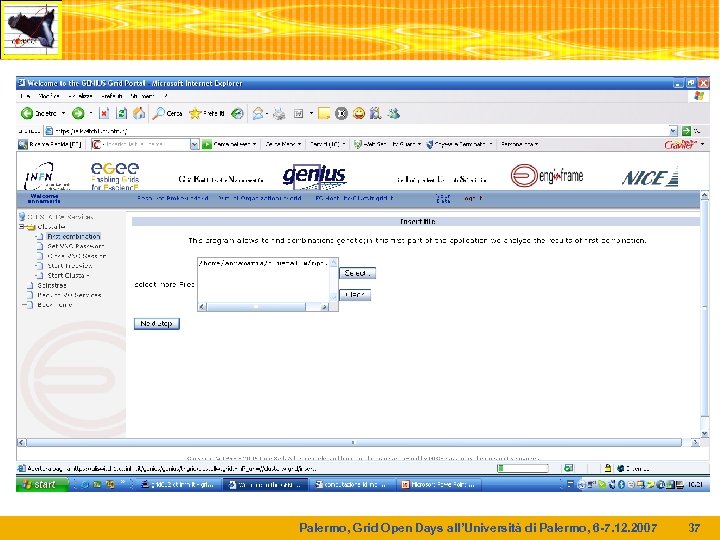Image resolution: width=720 pixels, height=540 pixels.
Task: Click the green play search icon in Crawler toolbar
Action: [207, 144]
